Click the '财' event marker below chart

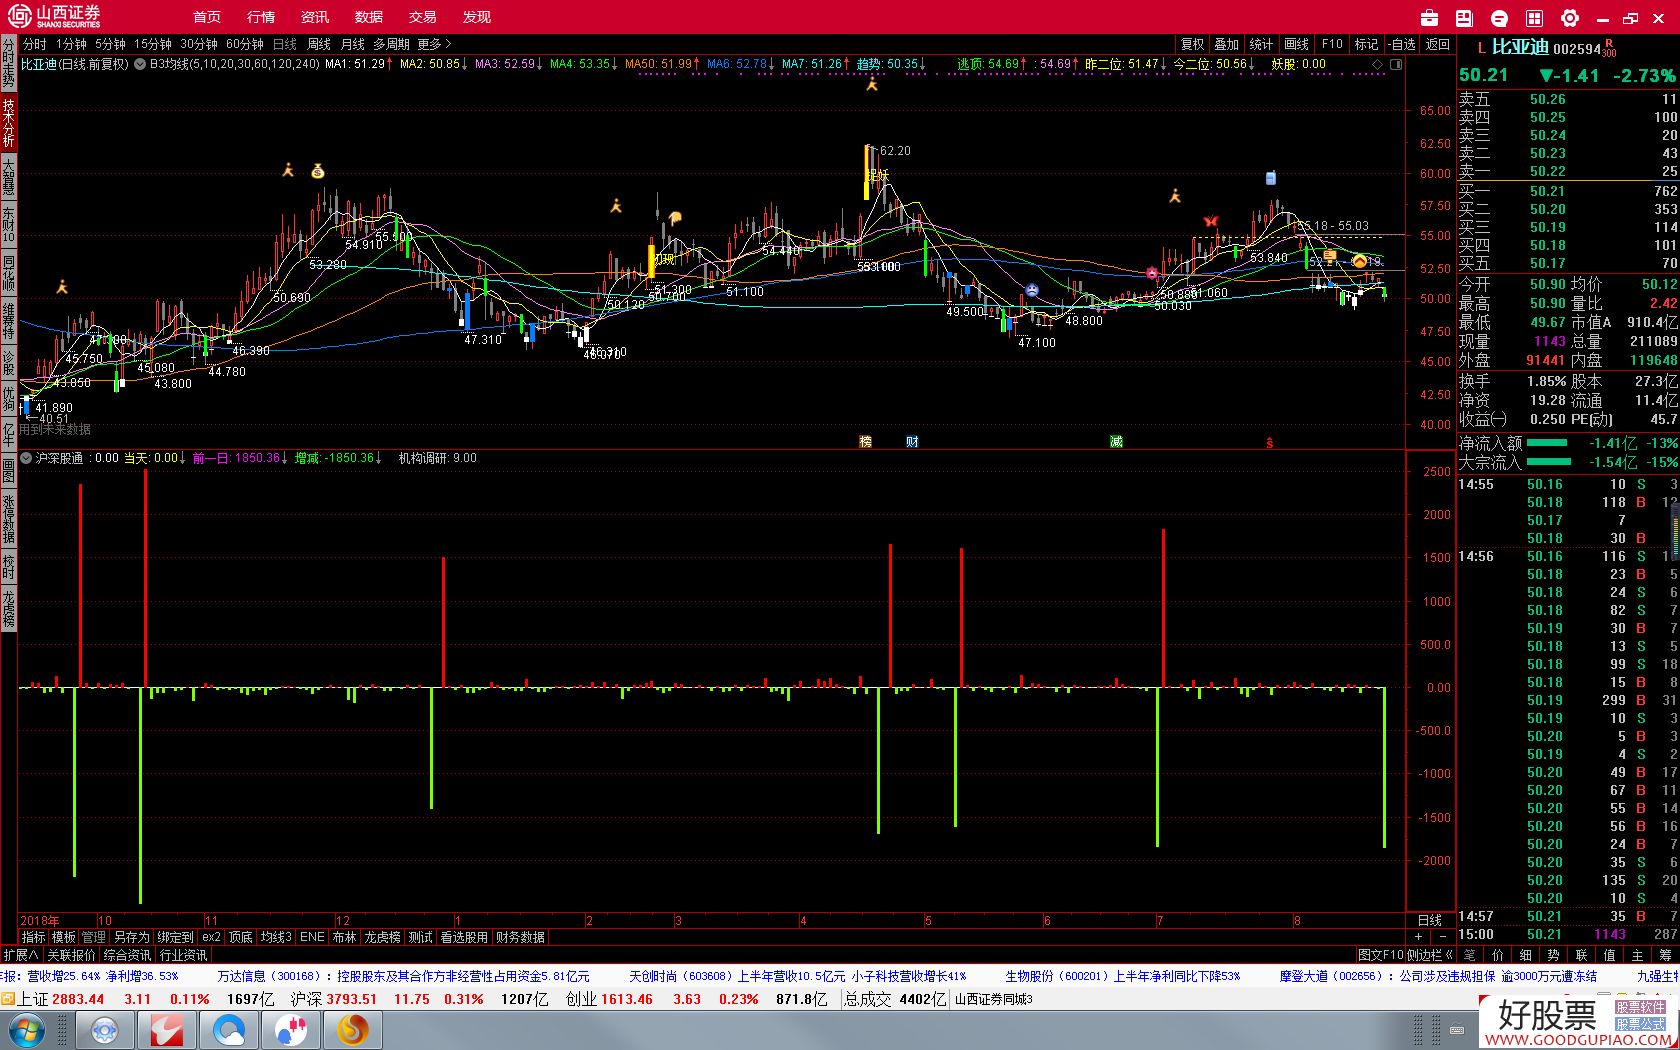(x=912, y=441)
